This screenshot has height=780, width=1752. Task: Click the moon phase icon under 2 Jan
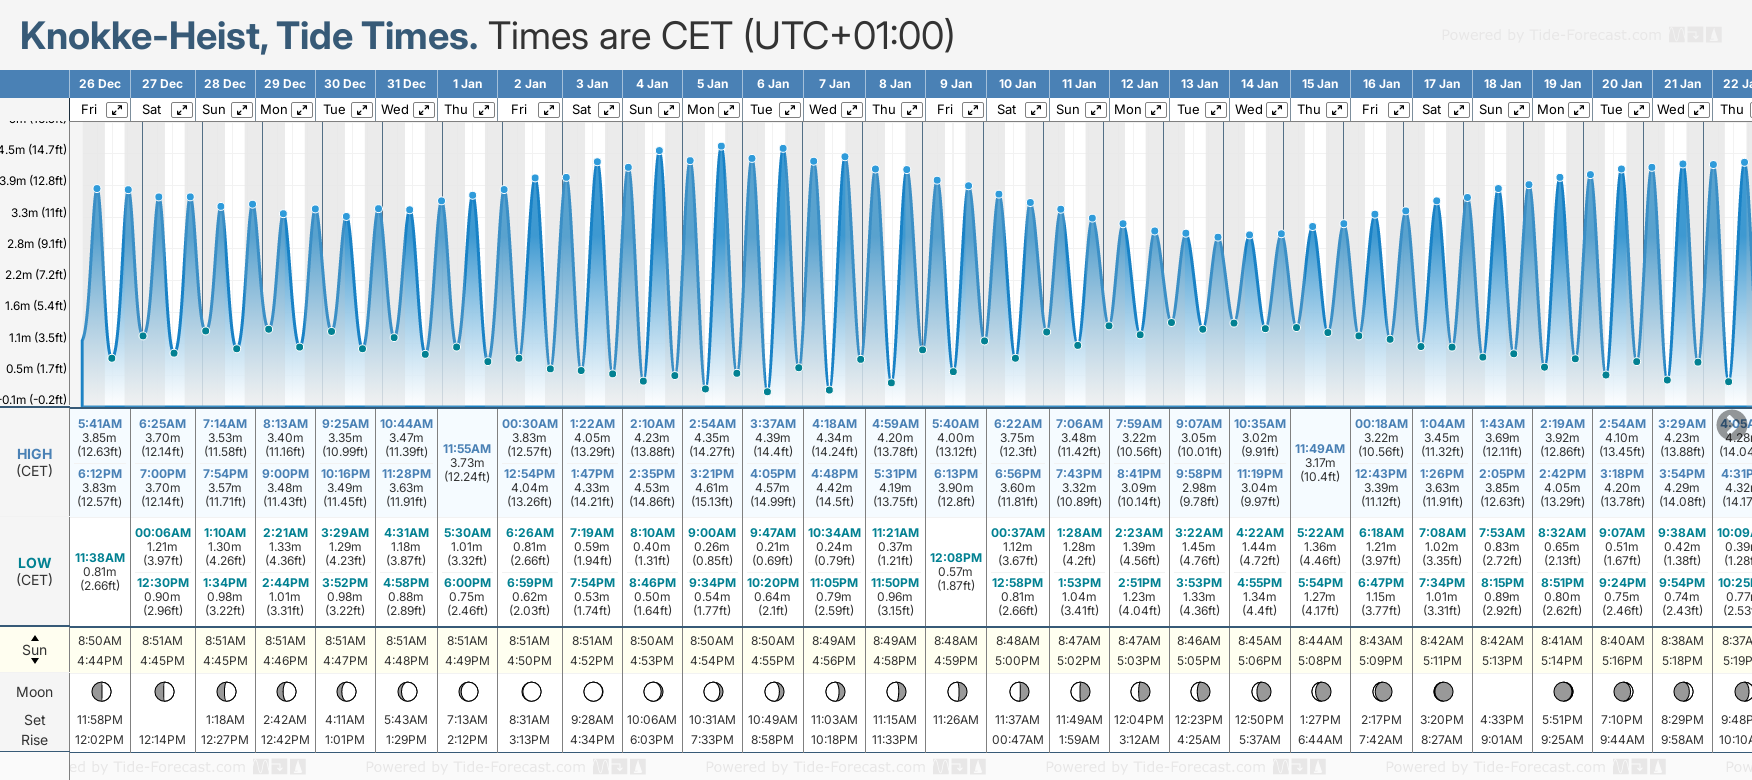(x=531, y=691)
